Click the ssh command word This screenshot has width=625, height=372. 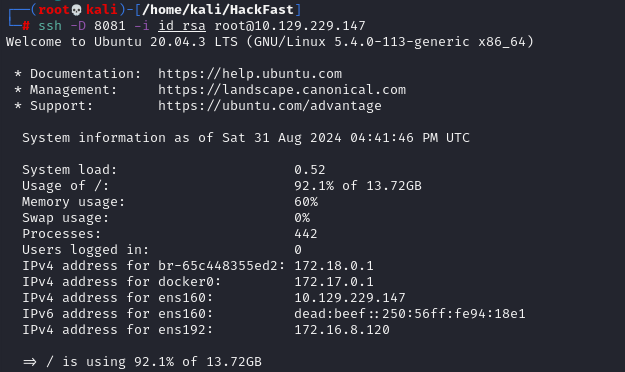(50, 26)
